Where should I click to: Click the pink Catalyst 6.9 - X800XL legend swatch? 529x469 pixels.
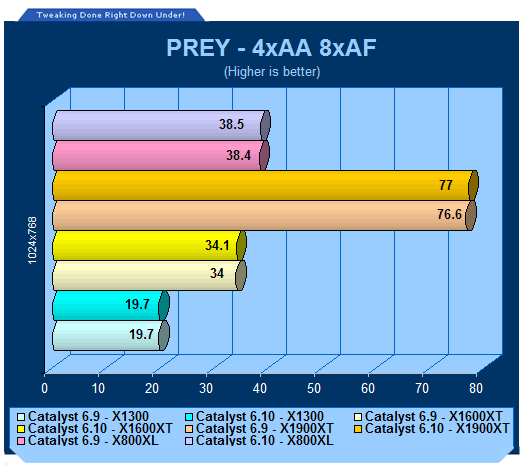tap(21, 441)
